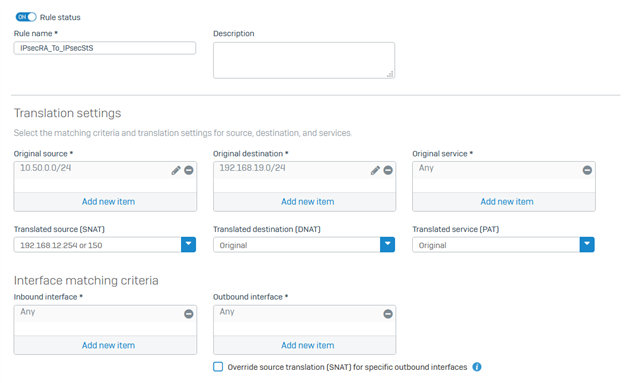Image resolution: width=640 pixels, height=383 pixels.
Task: Focus the Rule name input field
Action: pos(104,48)
